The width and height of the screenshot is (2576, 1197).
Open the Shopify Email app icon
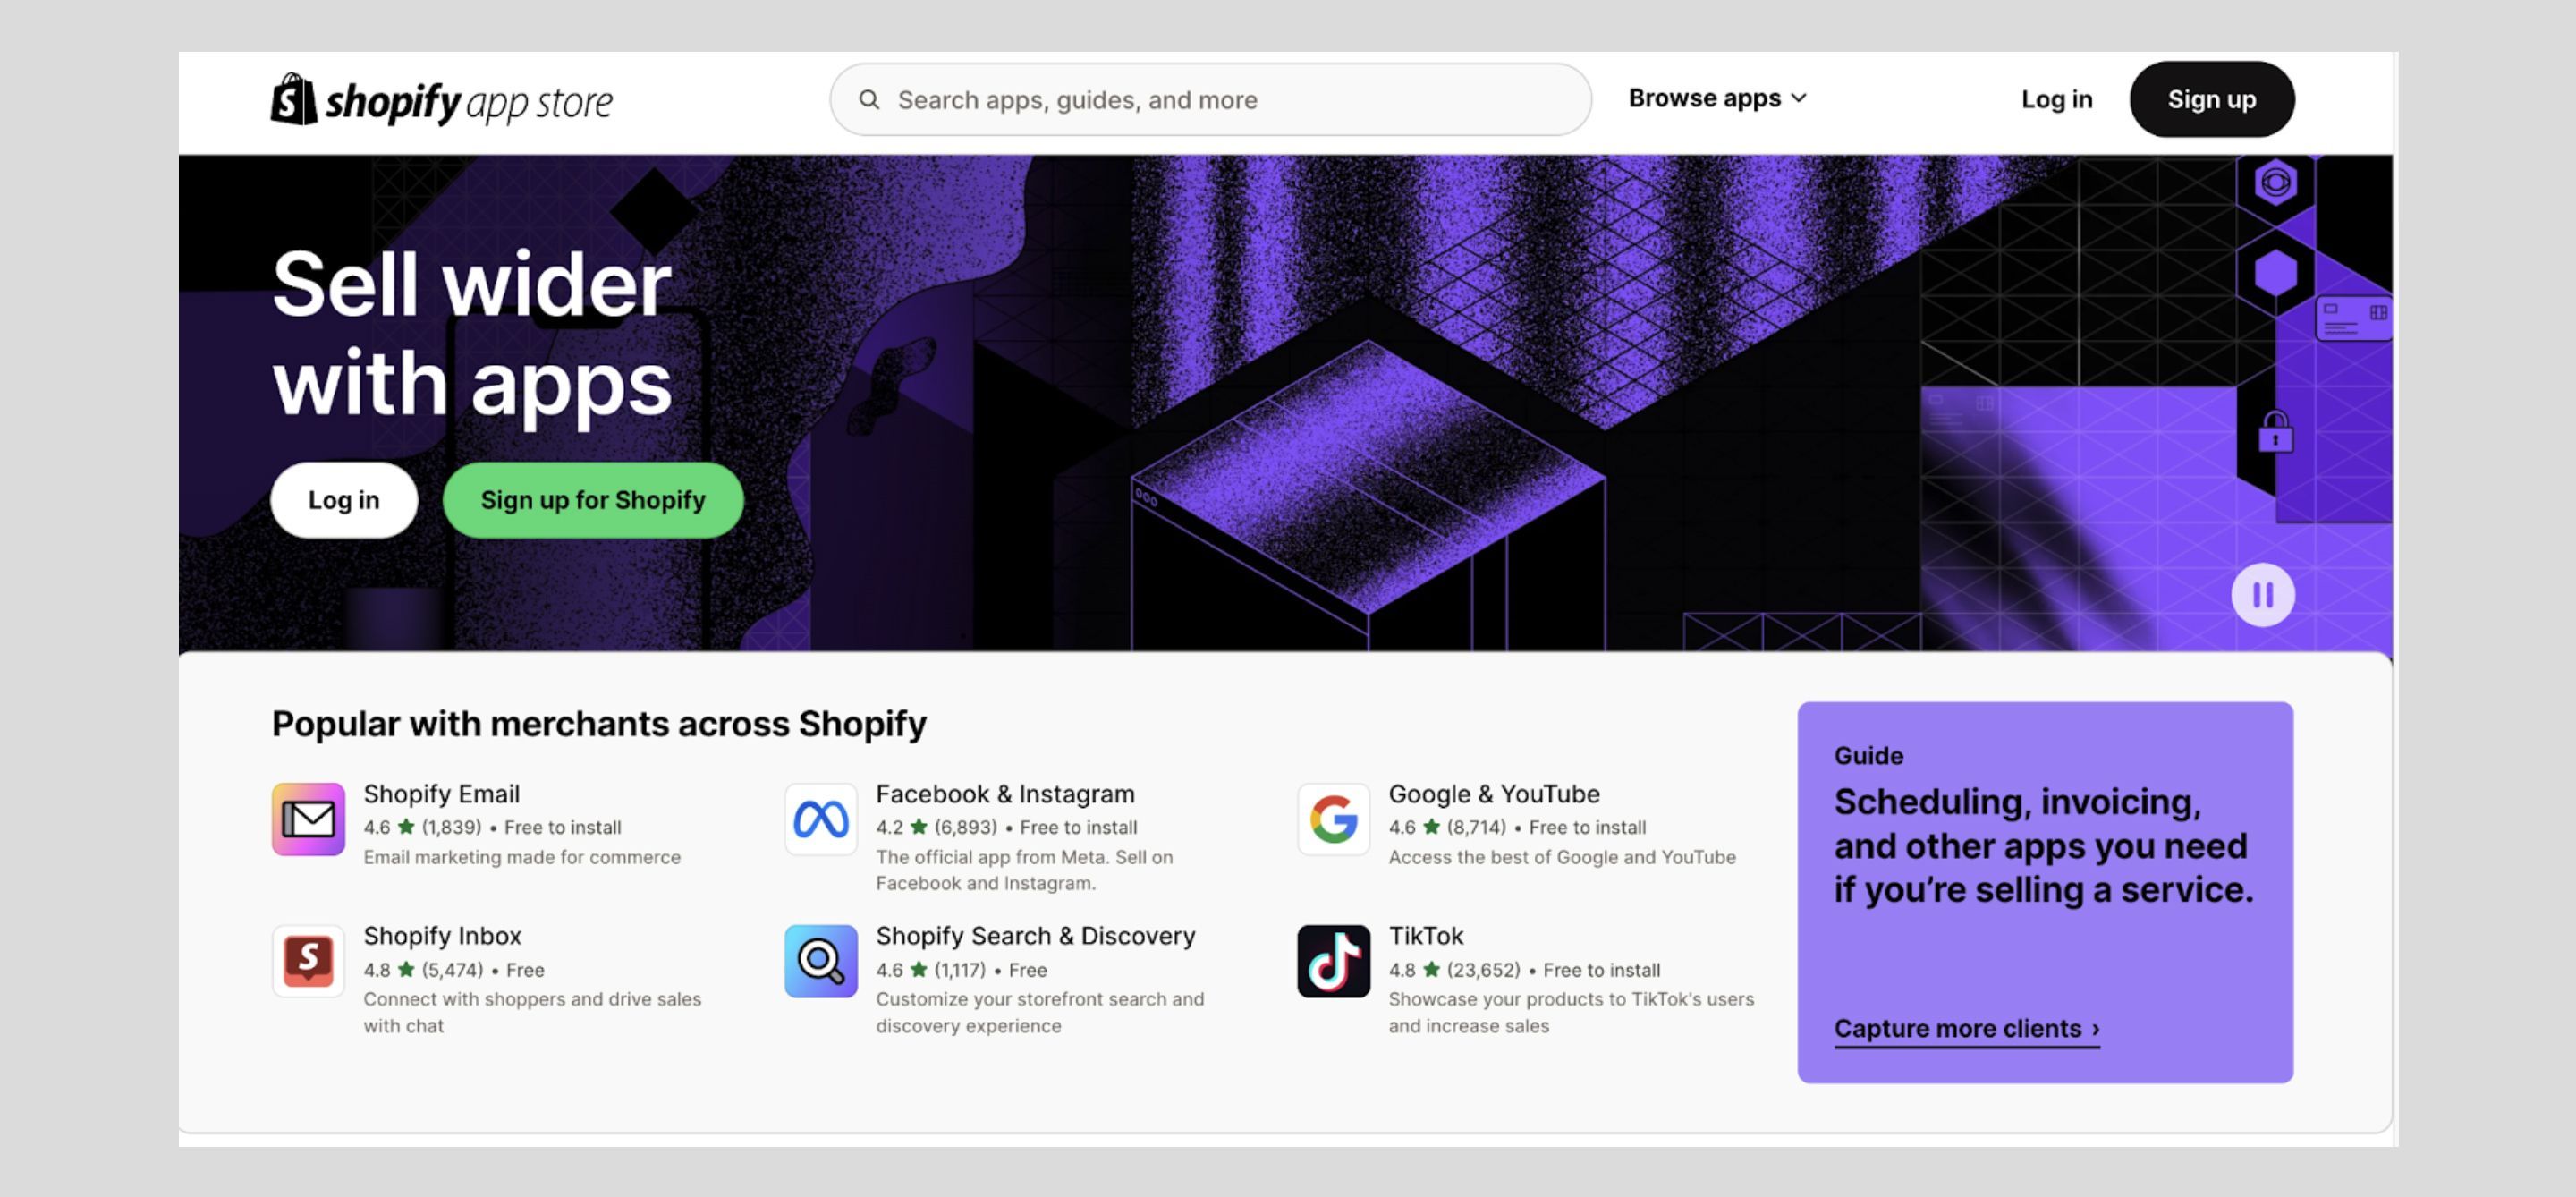[308, 819]
